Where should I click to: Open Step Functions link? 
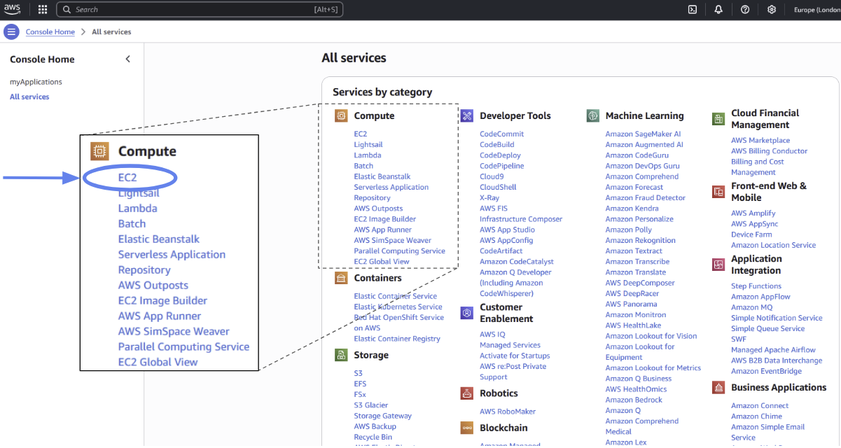756,287
